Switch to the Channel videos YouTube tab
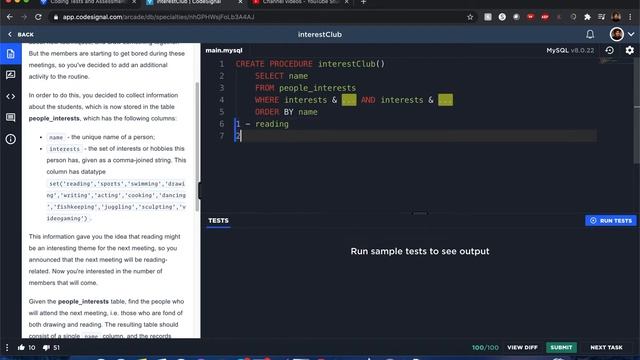The width and height of the screenshot is (640, 360). click(x=300, y=2)
